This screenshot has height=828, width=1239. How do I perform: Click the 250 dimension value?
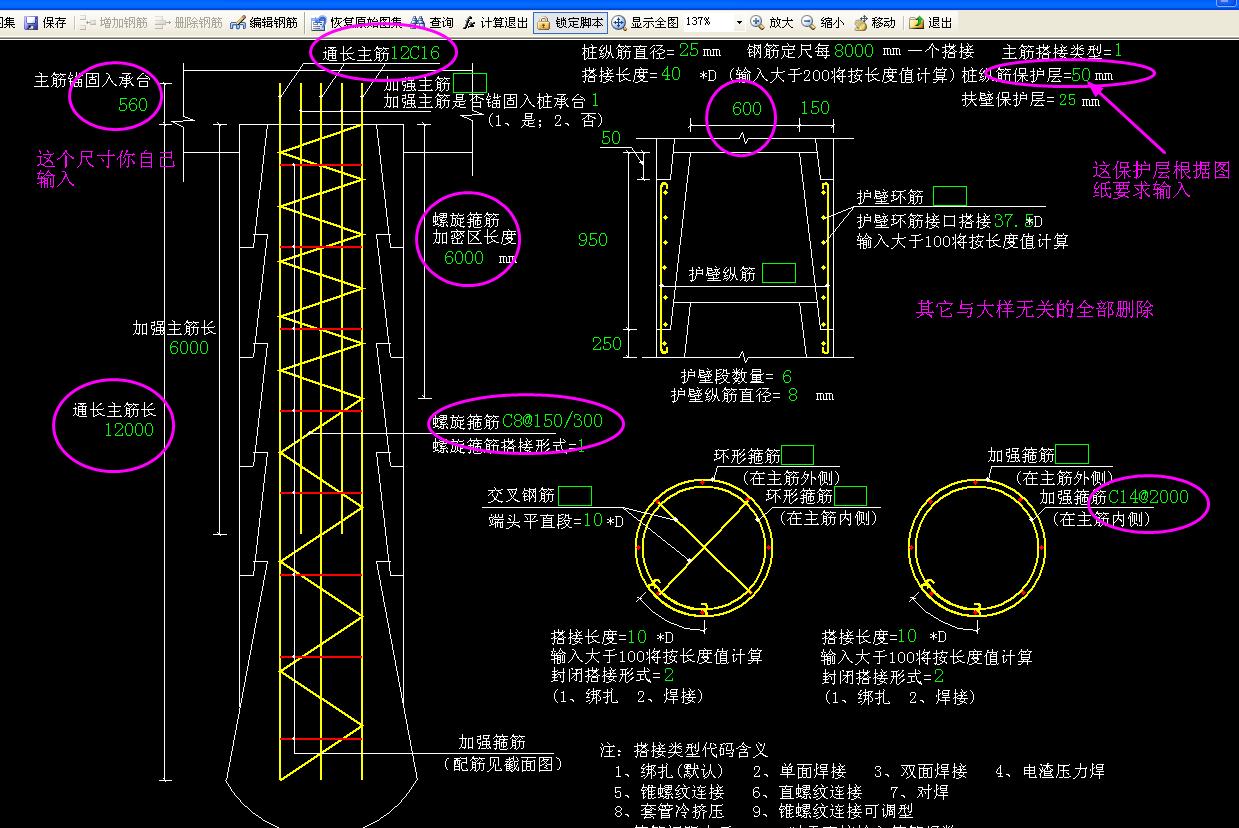coord(607,343)
